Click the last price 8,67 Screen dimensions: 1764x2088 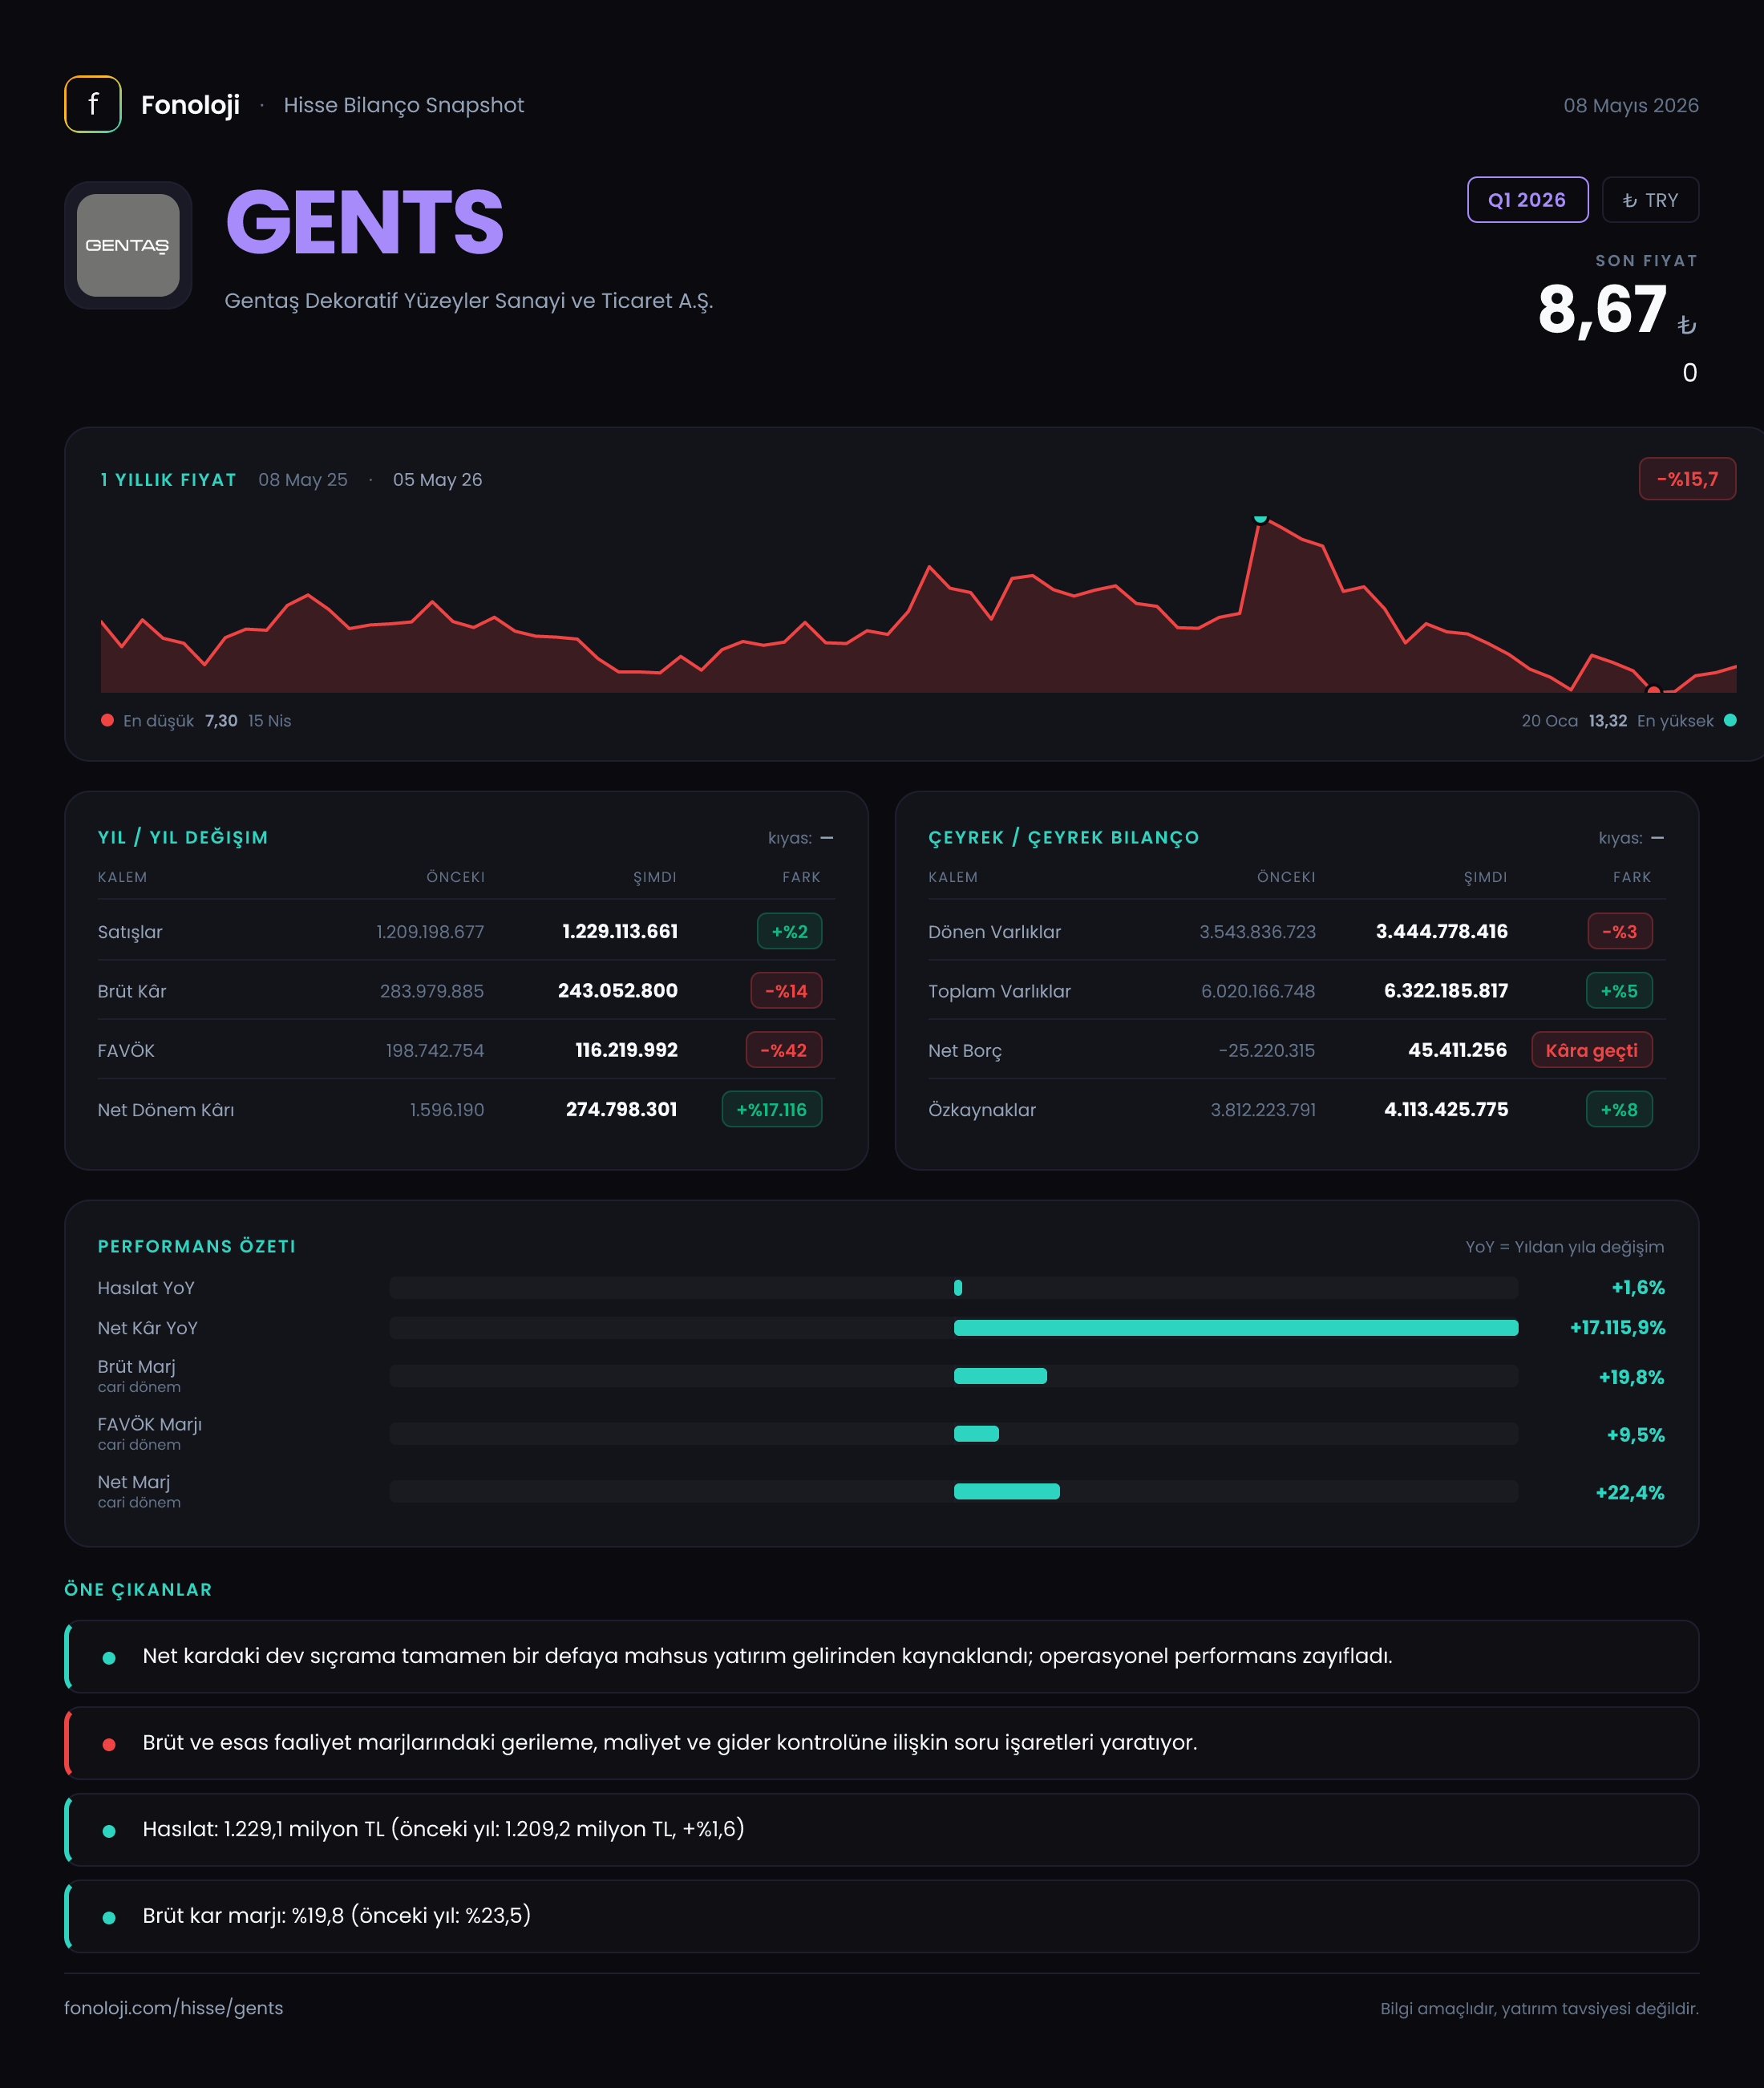coord(1602,309)
